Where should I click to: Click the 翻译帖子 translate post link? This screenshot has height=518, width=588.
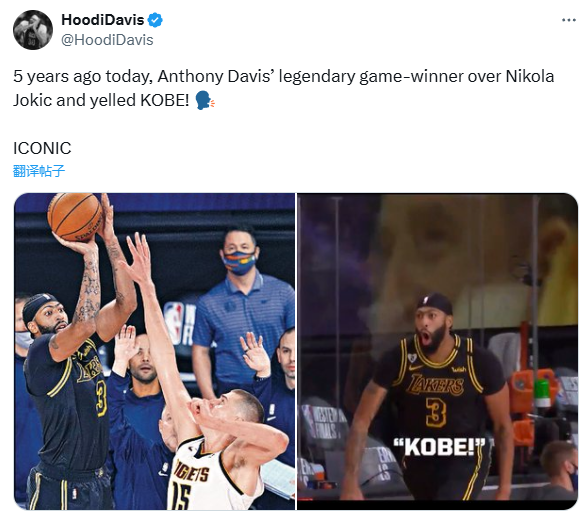[x=39, y=171]
